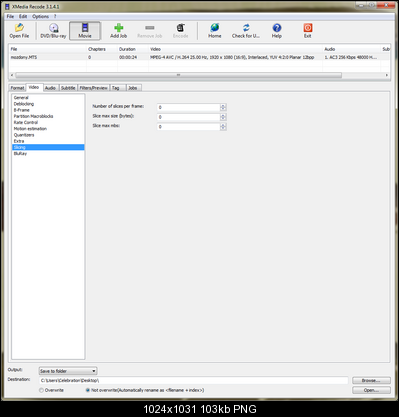
Task: Select the Movie toolbar button
Action: point(85,31)
